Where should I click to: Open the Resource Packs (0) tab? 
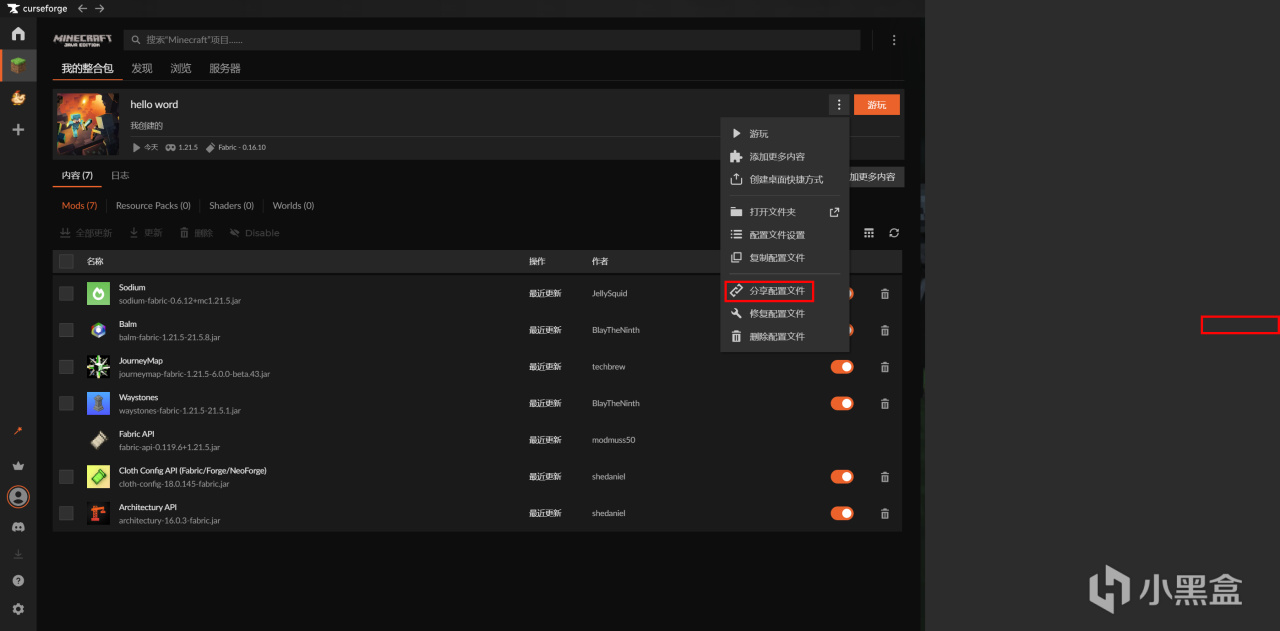click(153, 206)
